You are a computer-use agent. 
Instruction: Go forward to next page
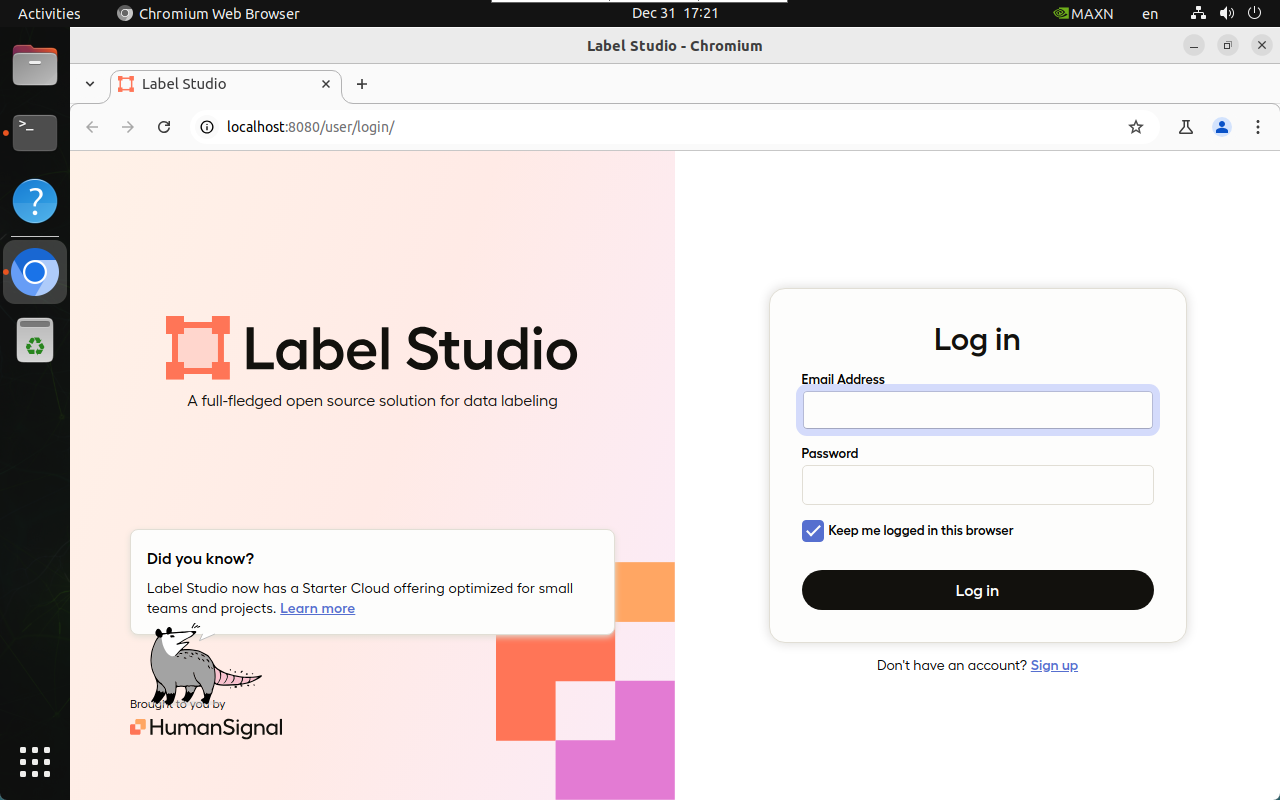point(128,127)
